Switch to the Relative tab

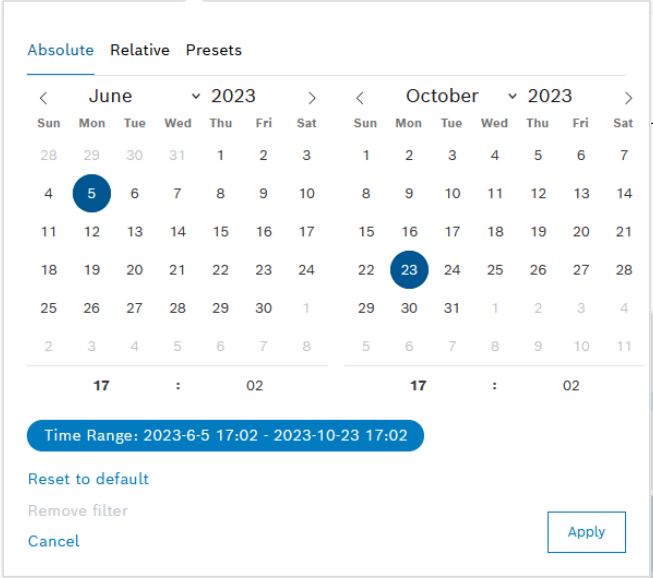(140, 50)
